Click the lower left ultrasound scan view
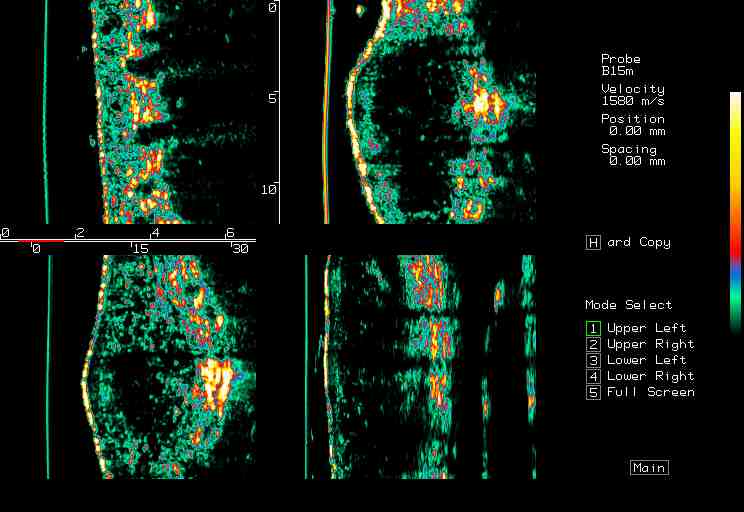The height and width of the screenshot is (512, 744). tap(128, 367)
